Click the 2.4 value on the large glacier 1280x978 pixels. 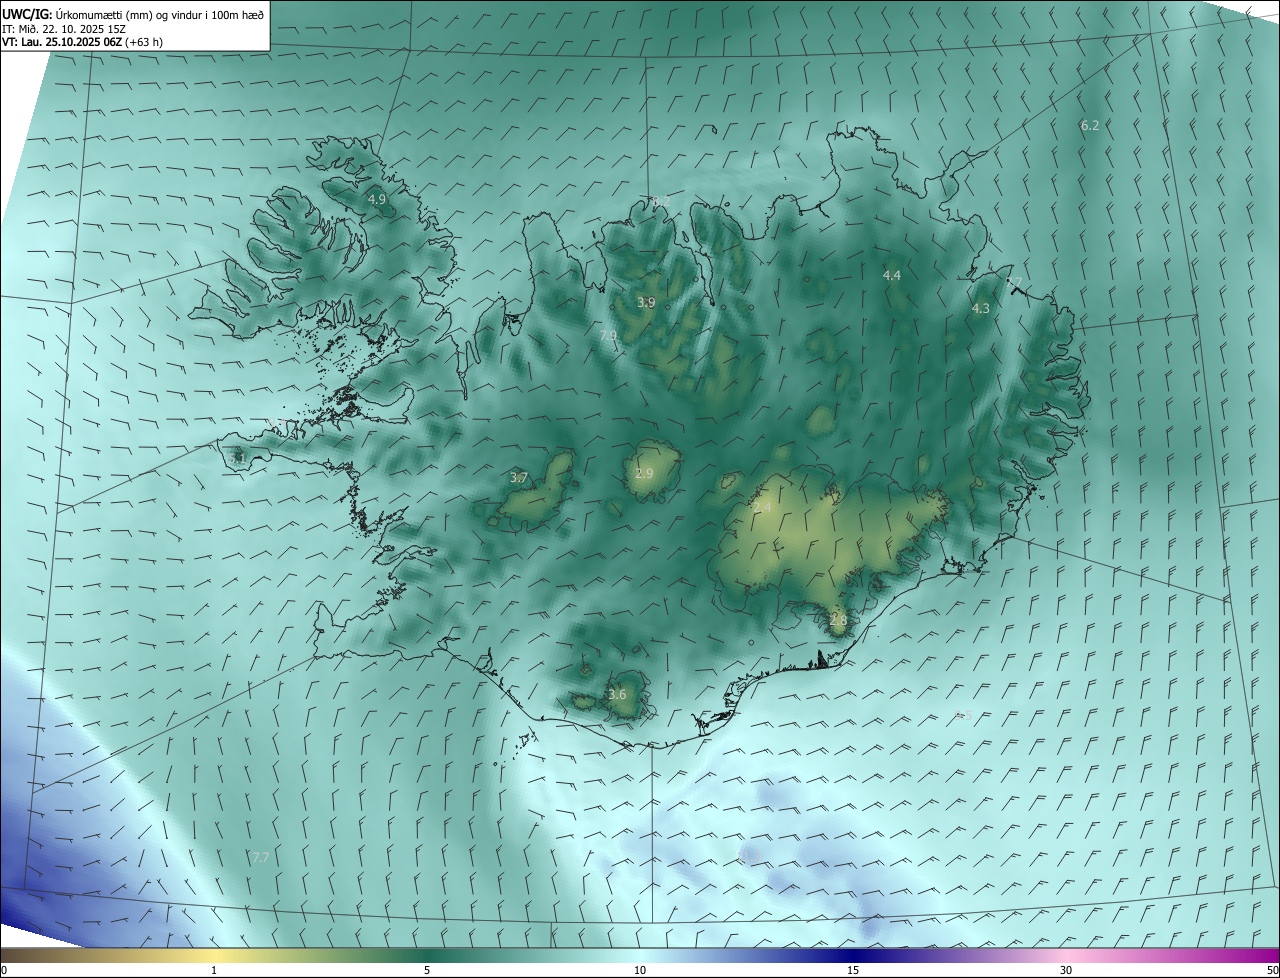tap(762, 508)
